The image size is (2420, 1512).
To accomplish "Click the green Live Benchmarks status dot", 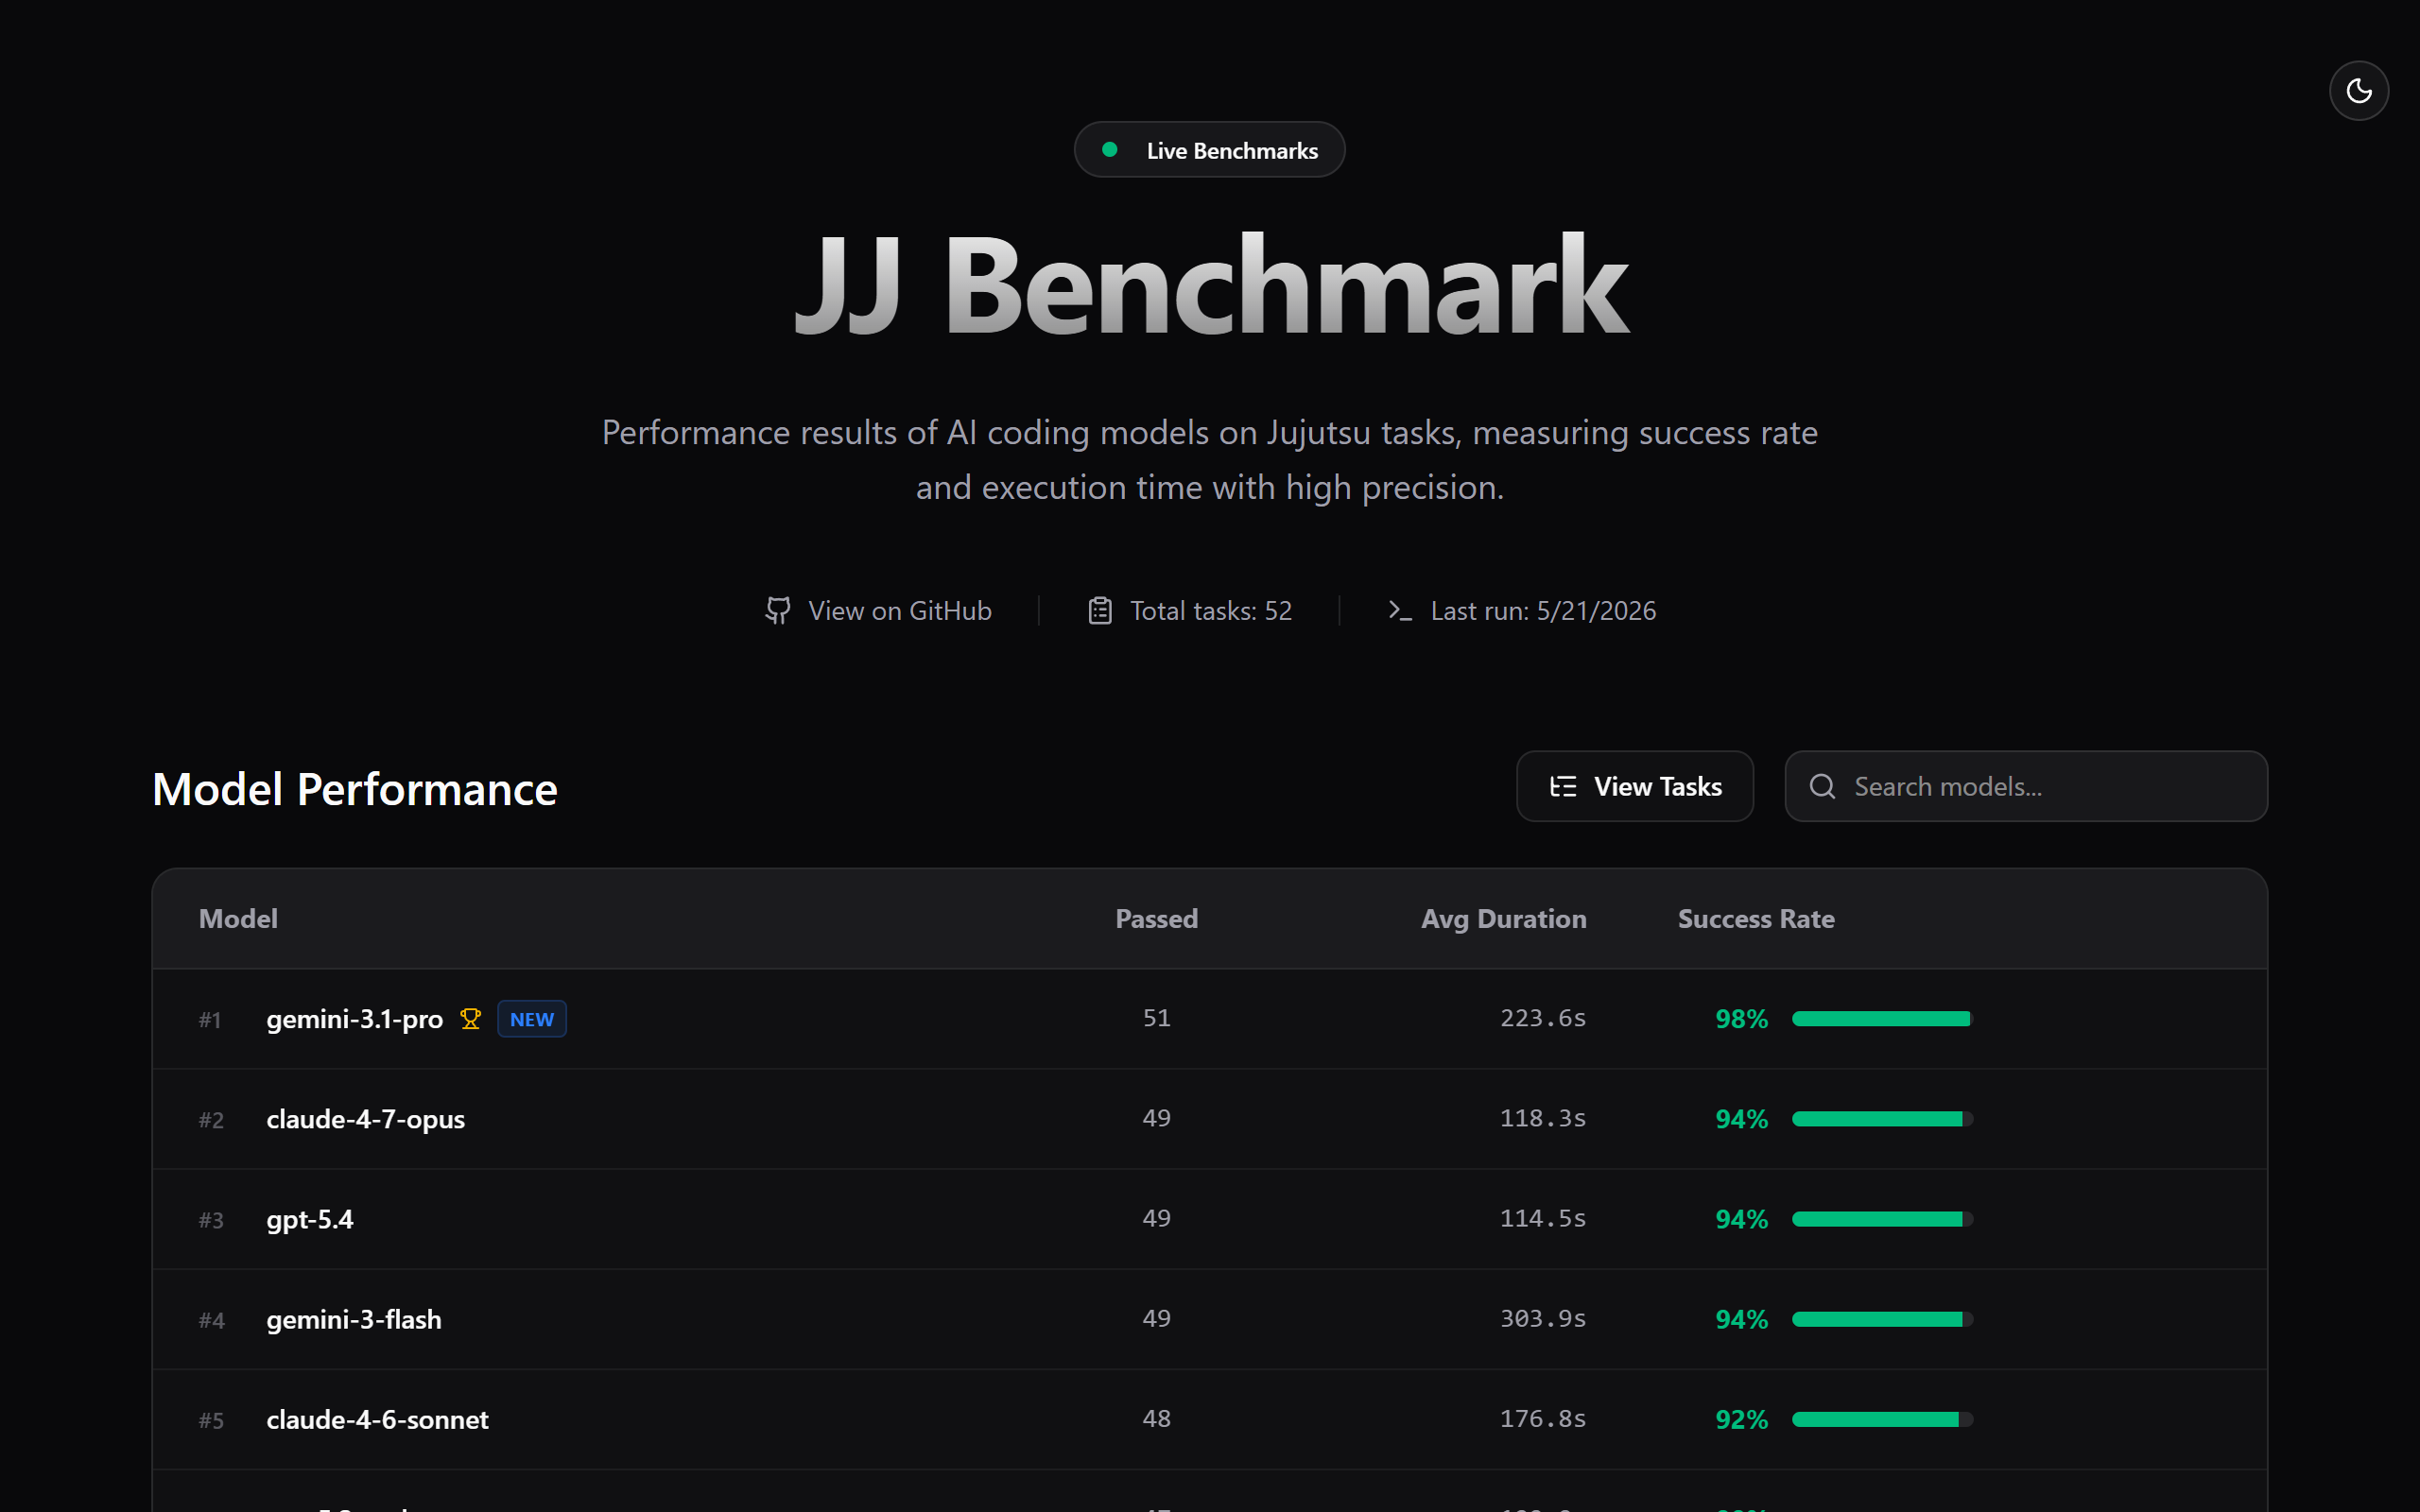I will point(1109,150).
